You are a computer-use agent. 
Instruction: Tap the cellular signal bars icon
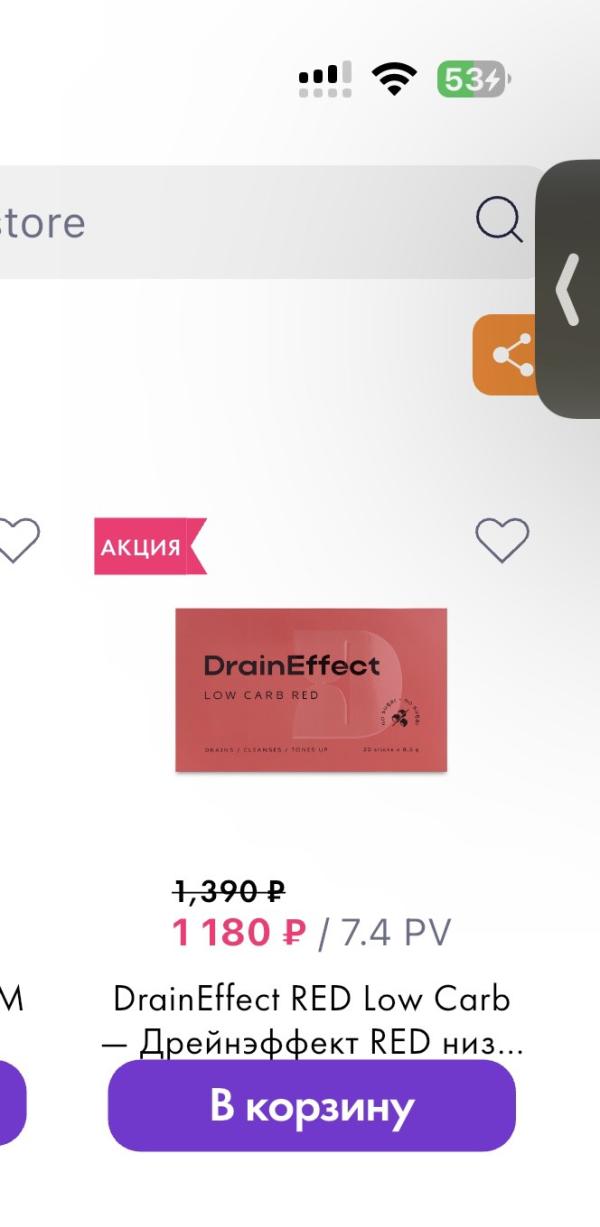(325, 79)
